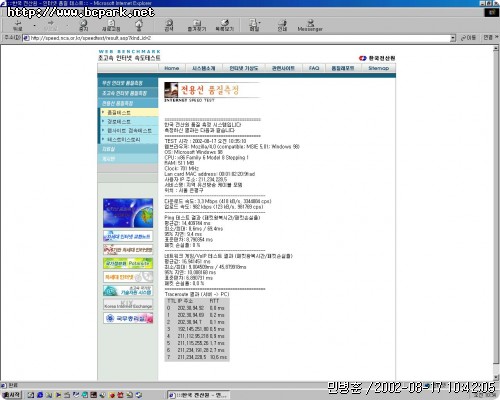Refresh the page using the toolbar icon
The height and width of the screenshot is (400, 500).
tap(111, 25)
